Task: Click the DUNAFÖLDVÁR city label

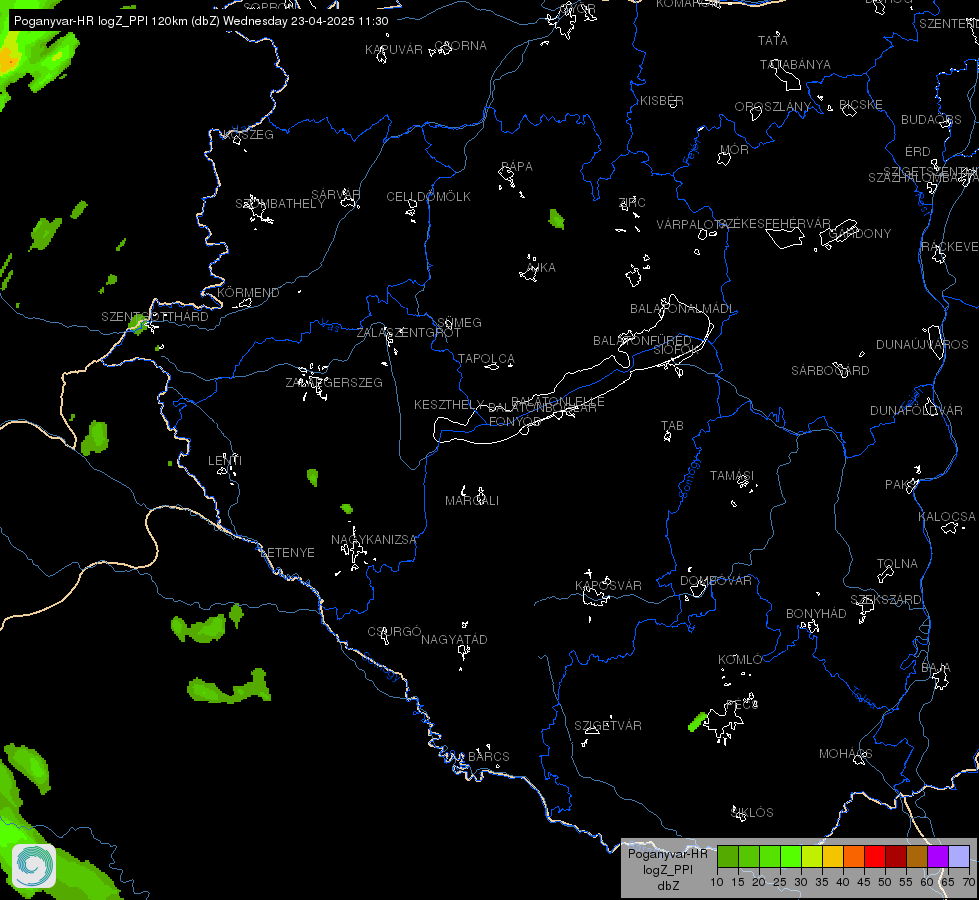Action: pos(917,411)
